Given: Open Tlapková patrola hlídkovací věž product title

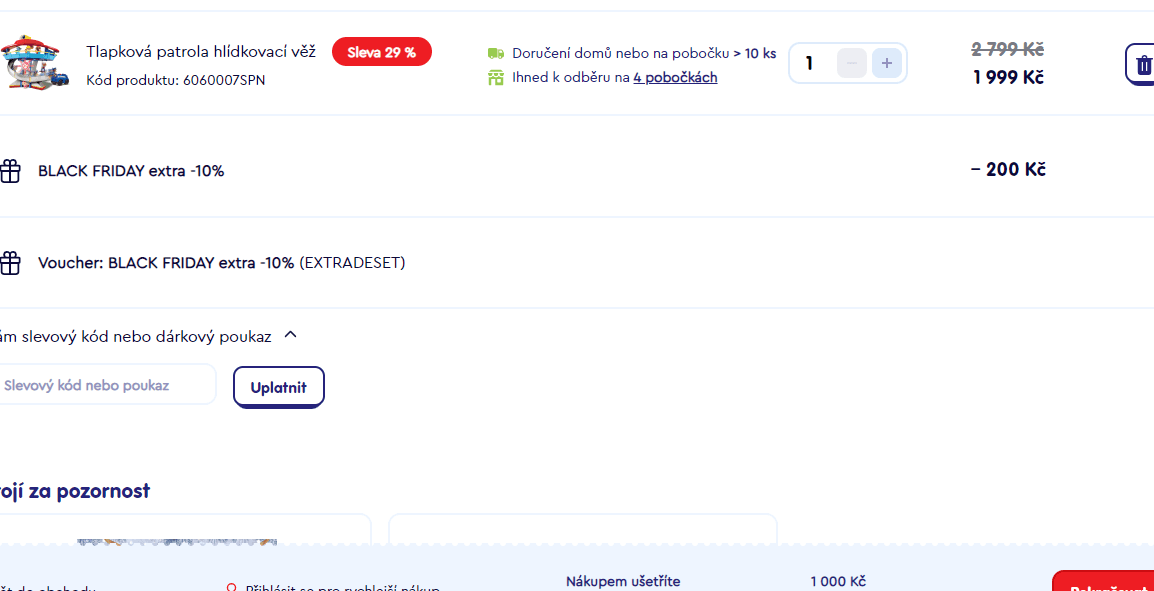Looking at the screenshot, I should coord(201,52).
